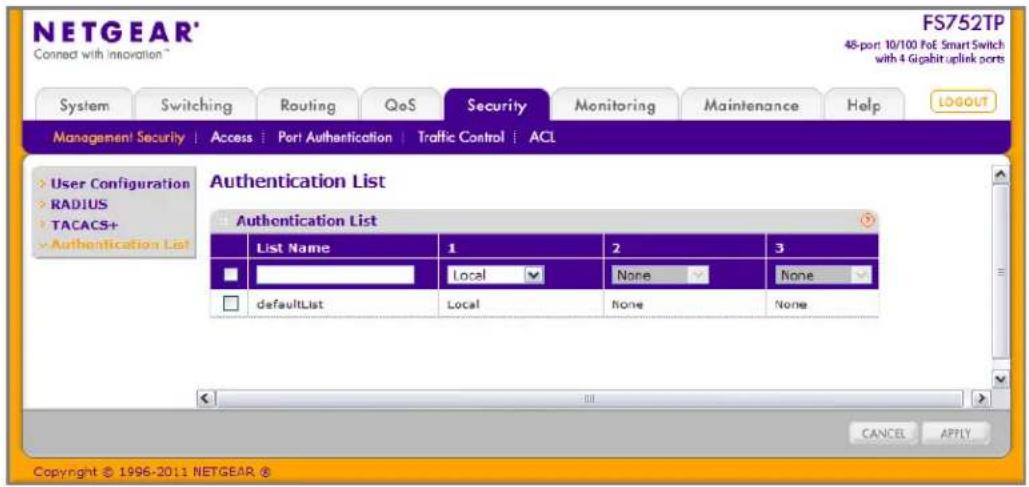The width and height of the screenshot is (1029, 487).
Task: Open the method 2 None dropdown
Action: (662, 275)
